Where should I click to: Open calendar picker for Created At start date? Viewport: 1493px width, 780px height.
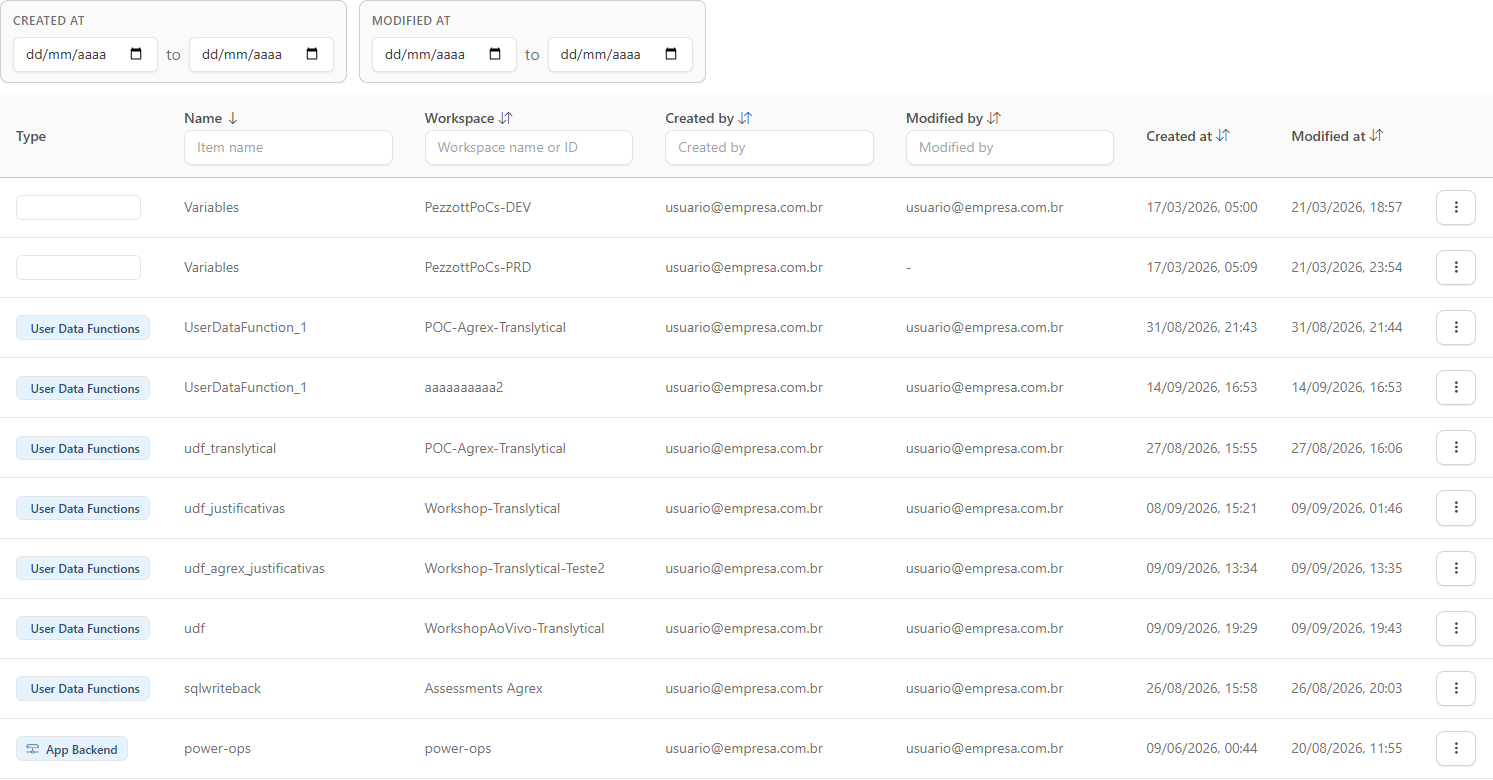(x=137, y=54)
